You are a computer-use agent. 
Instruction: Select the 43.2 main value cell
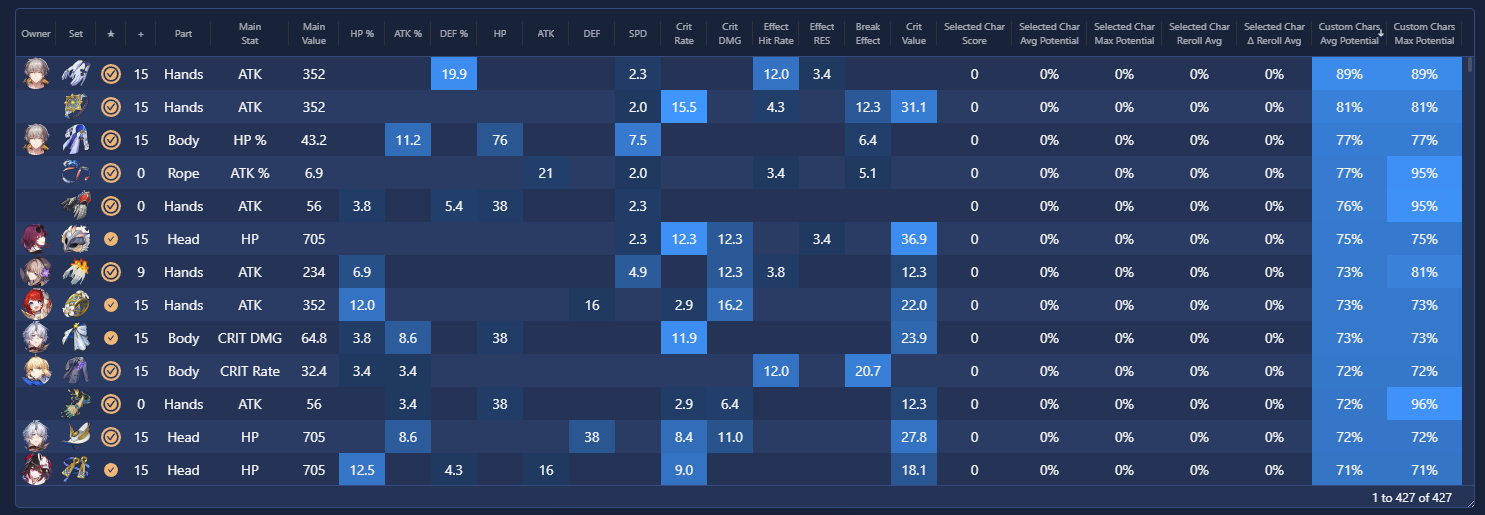click(x=314, y=140)
